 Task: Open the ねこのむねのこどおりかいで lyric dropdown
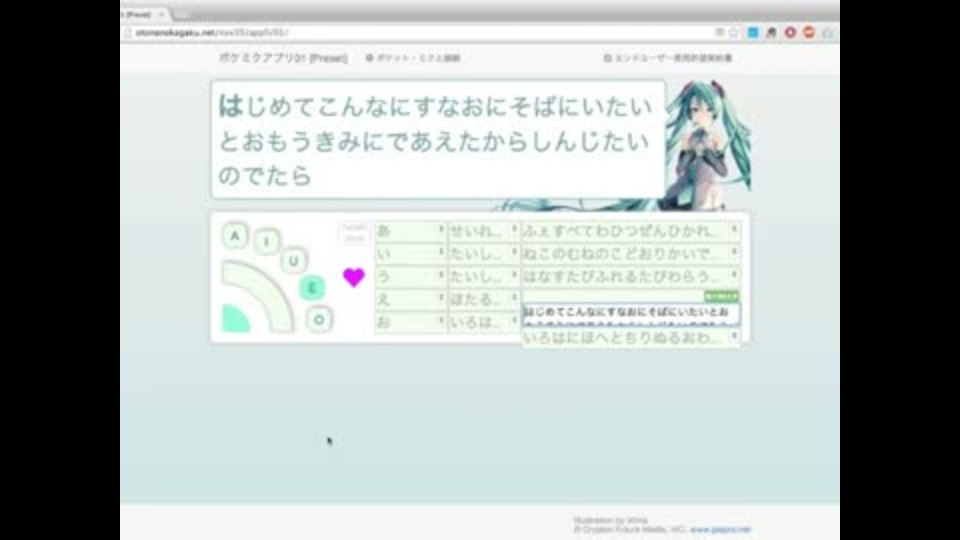[x=631, y=253]
